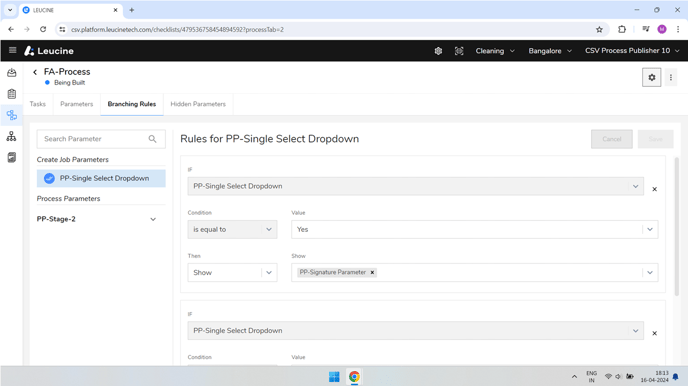This screenshot has width=688, height=386.
Task: Open the CSV Process Publisher 10 user menu
Action: pos(632,51)
